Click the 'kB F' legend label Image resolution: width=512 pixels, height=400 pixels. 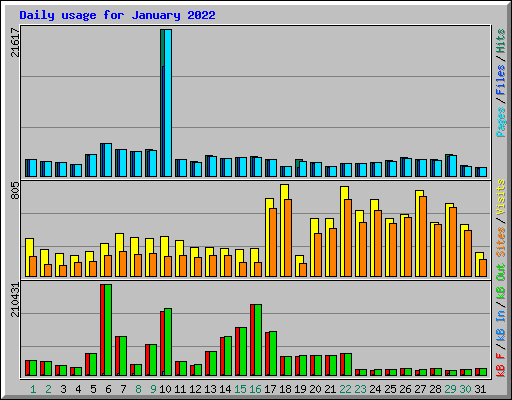click(x=501, y=365)
